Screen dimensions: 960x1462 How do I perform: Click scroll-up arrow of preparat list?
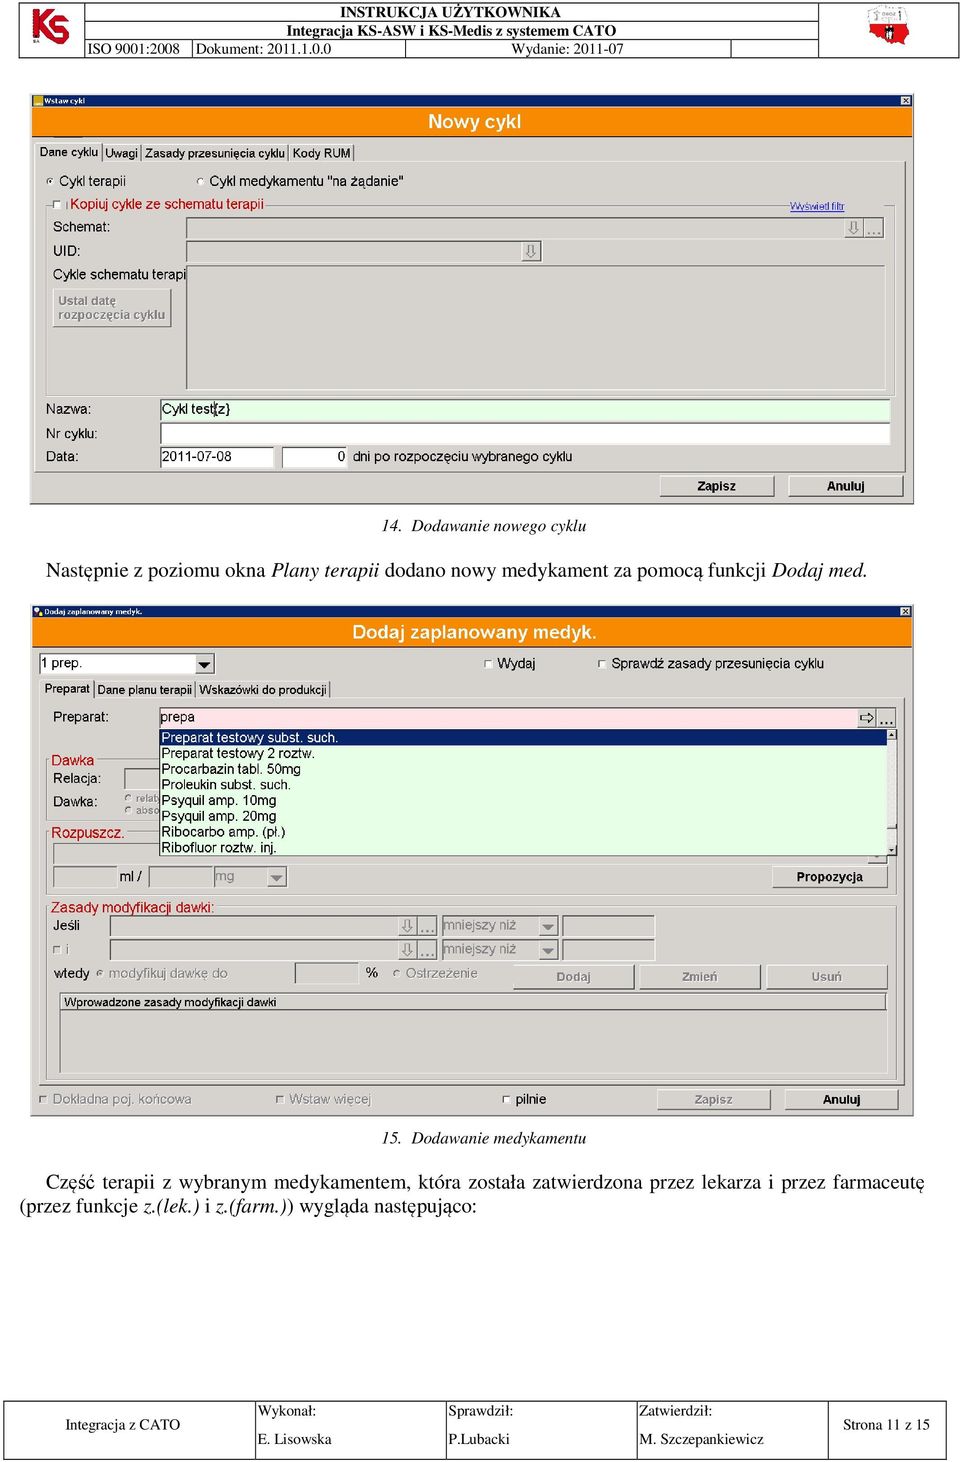tap(891, 735)
